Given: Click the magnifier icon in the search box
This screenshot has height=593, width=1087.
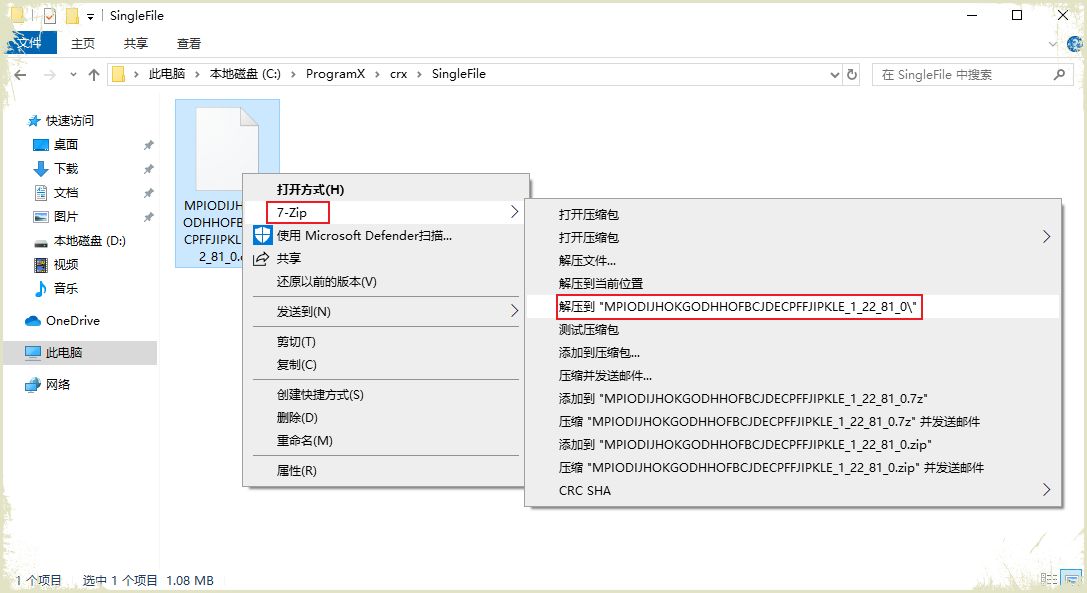Looking at the screenshot, I should (x=1059, y=75).
